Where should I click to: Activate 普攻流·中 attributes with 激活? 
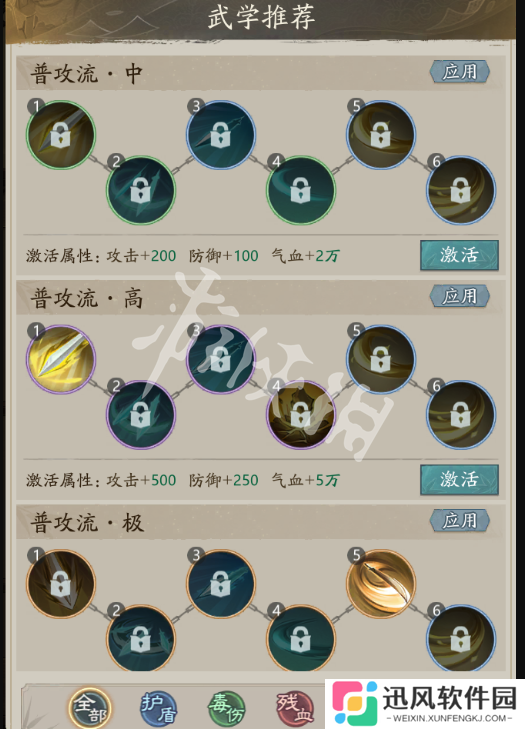(459, 255)
